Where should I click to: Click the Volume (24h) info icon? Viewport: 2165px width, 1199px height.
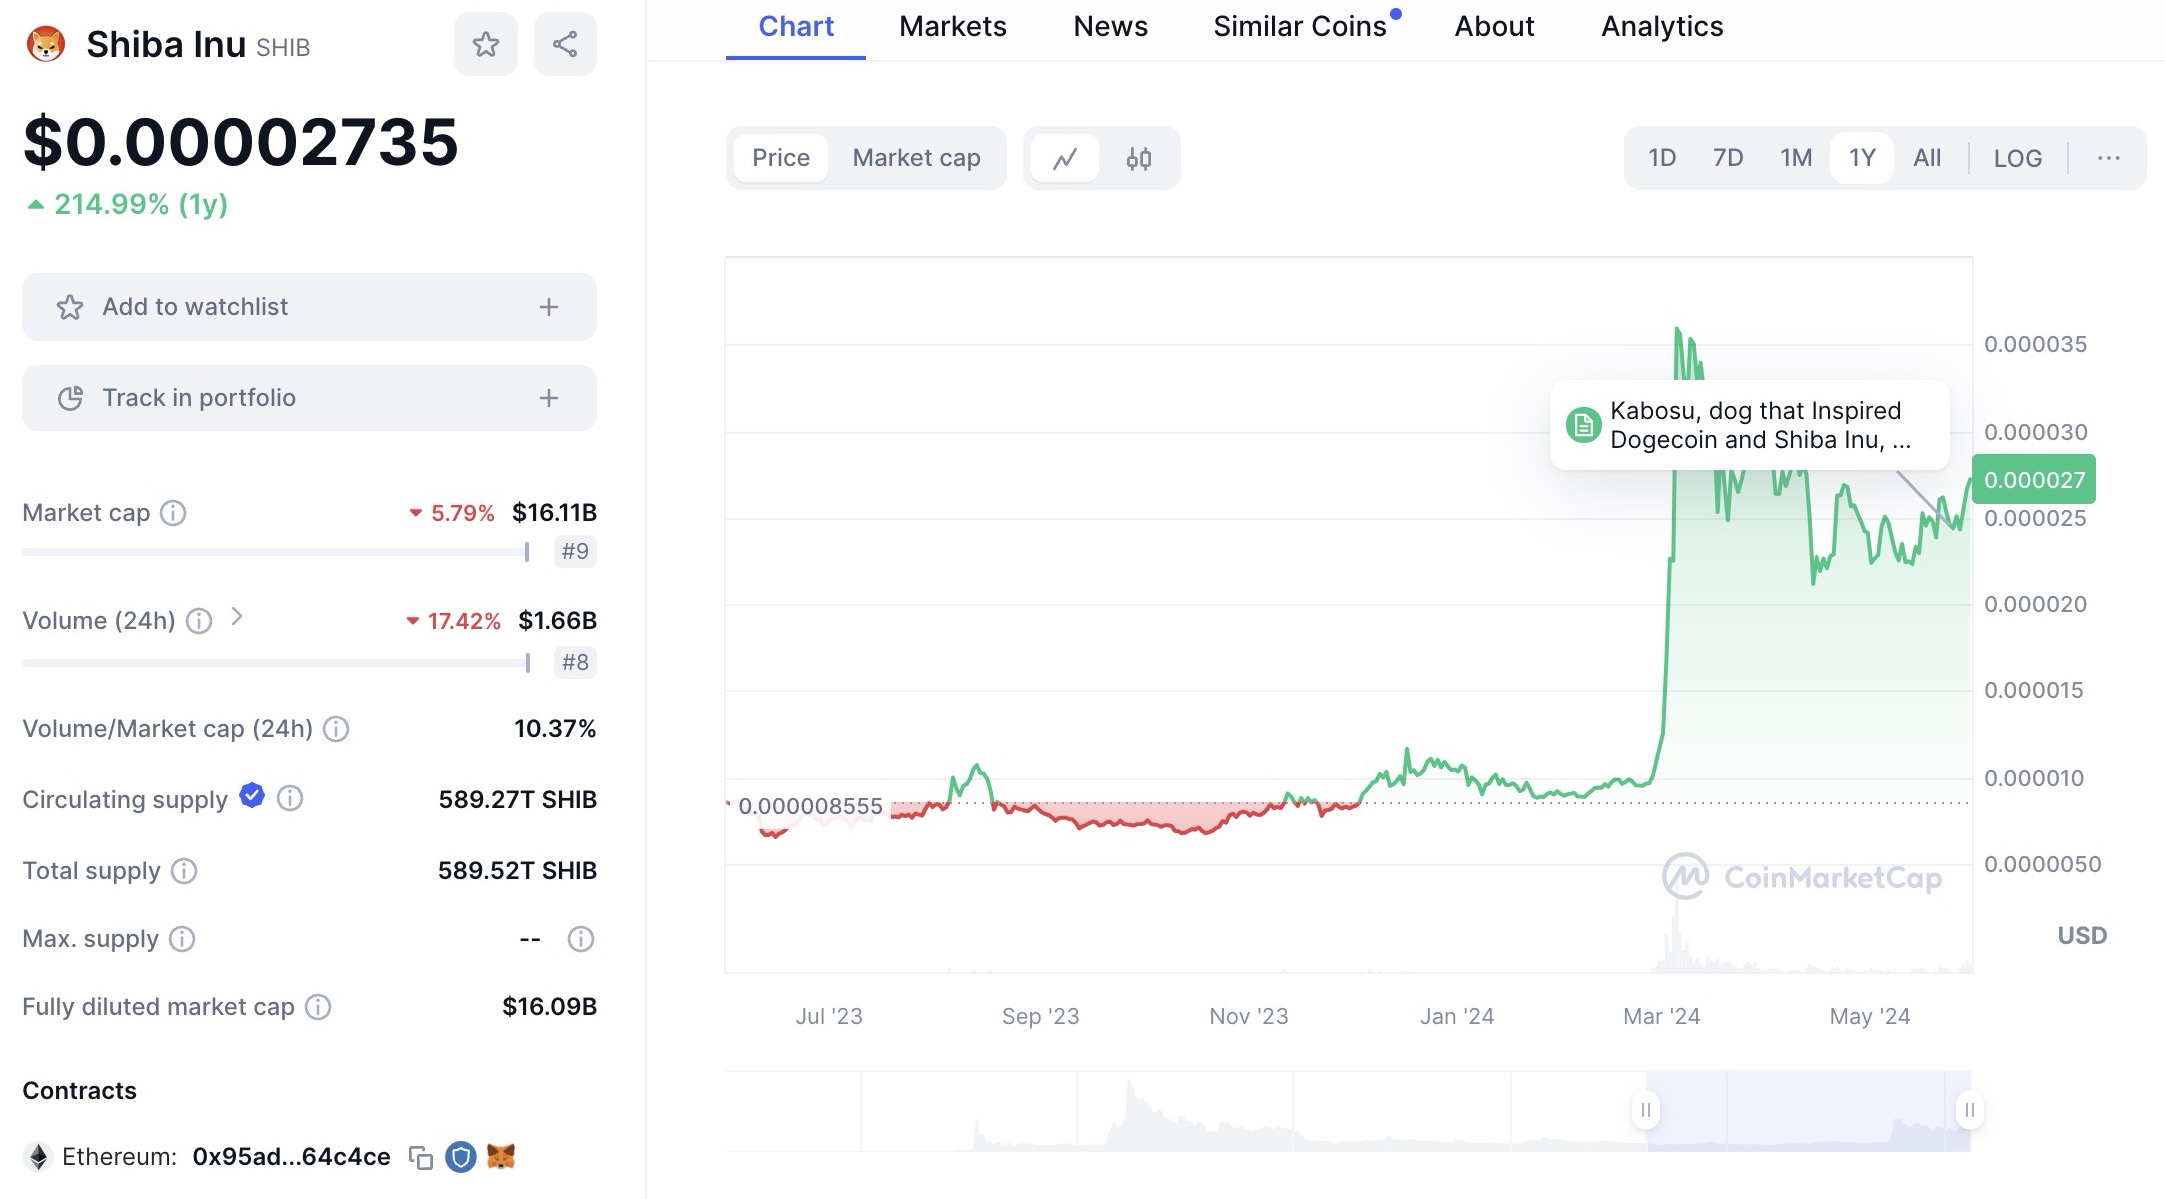tap(199, 621)
